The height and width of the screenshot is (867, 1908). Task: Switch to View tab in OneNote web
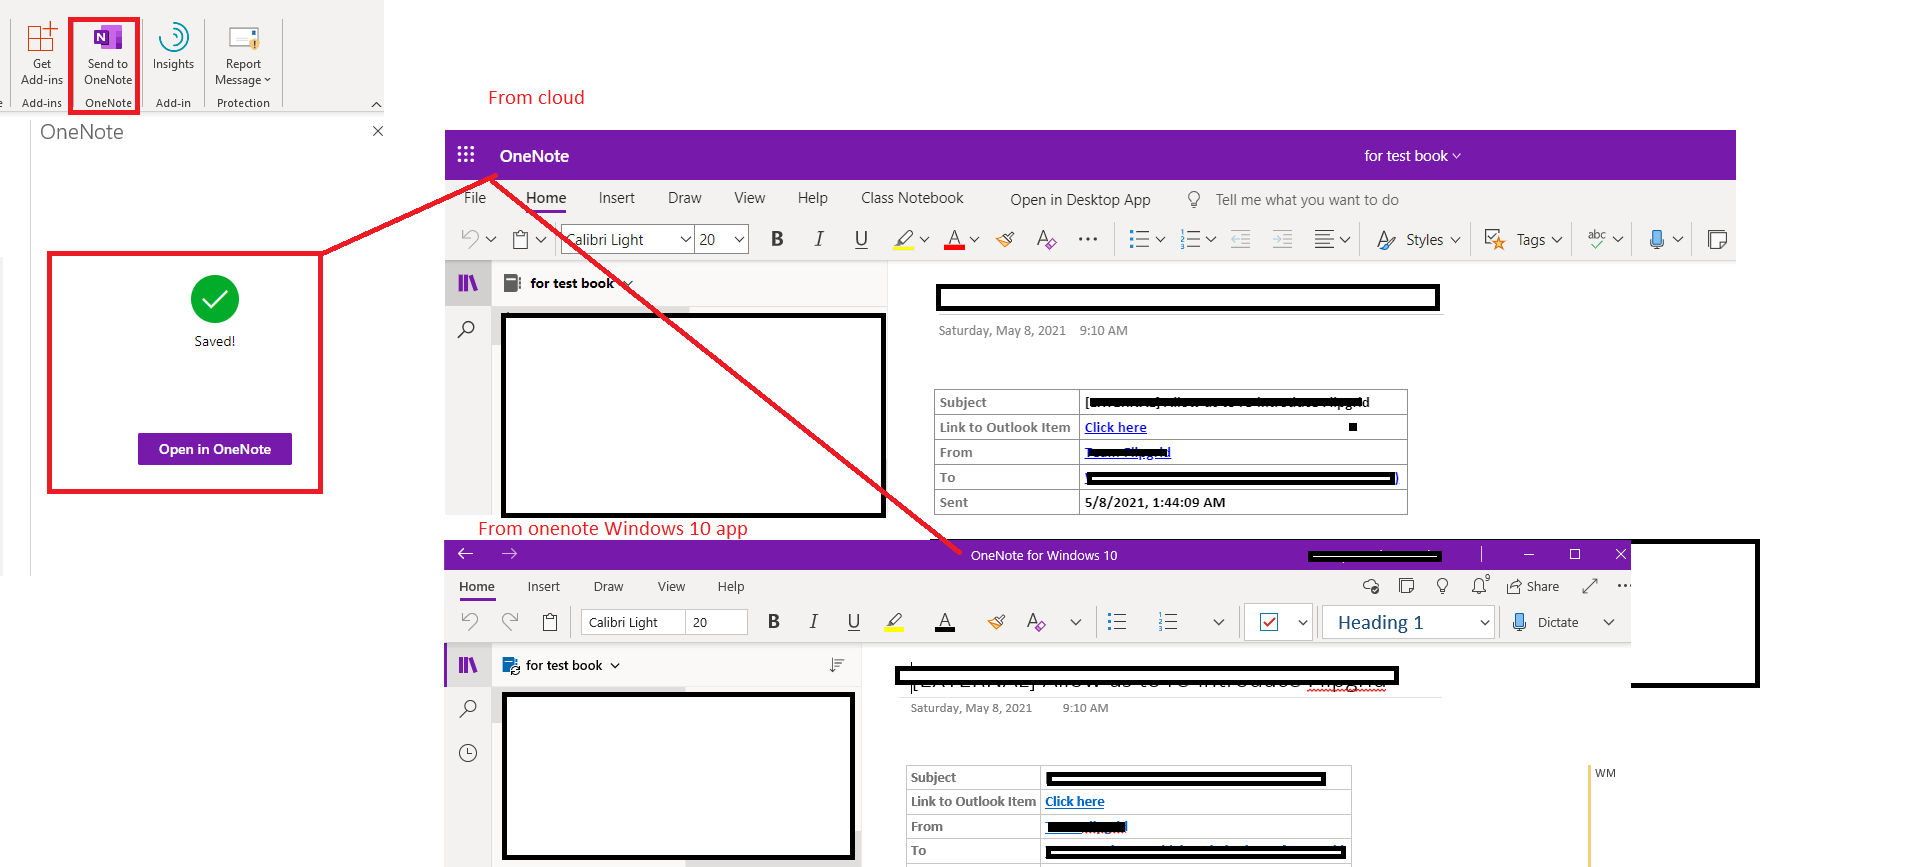click(x=750, y=198)
